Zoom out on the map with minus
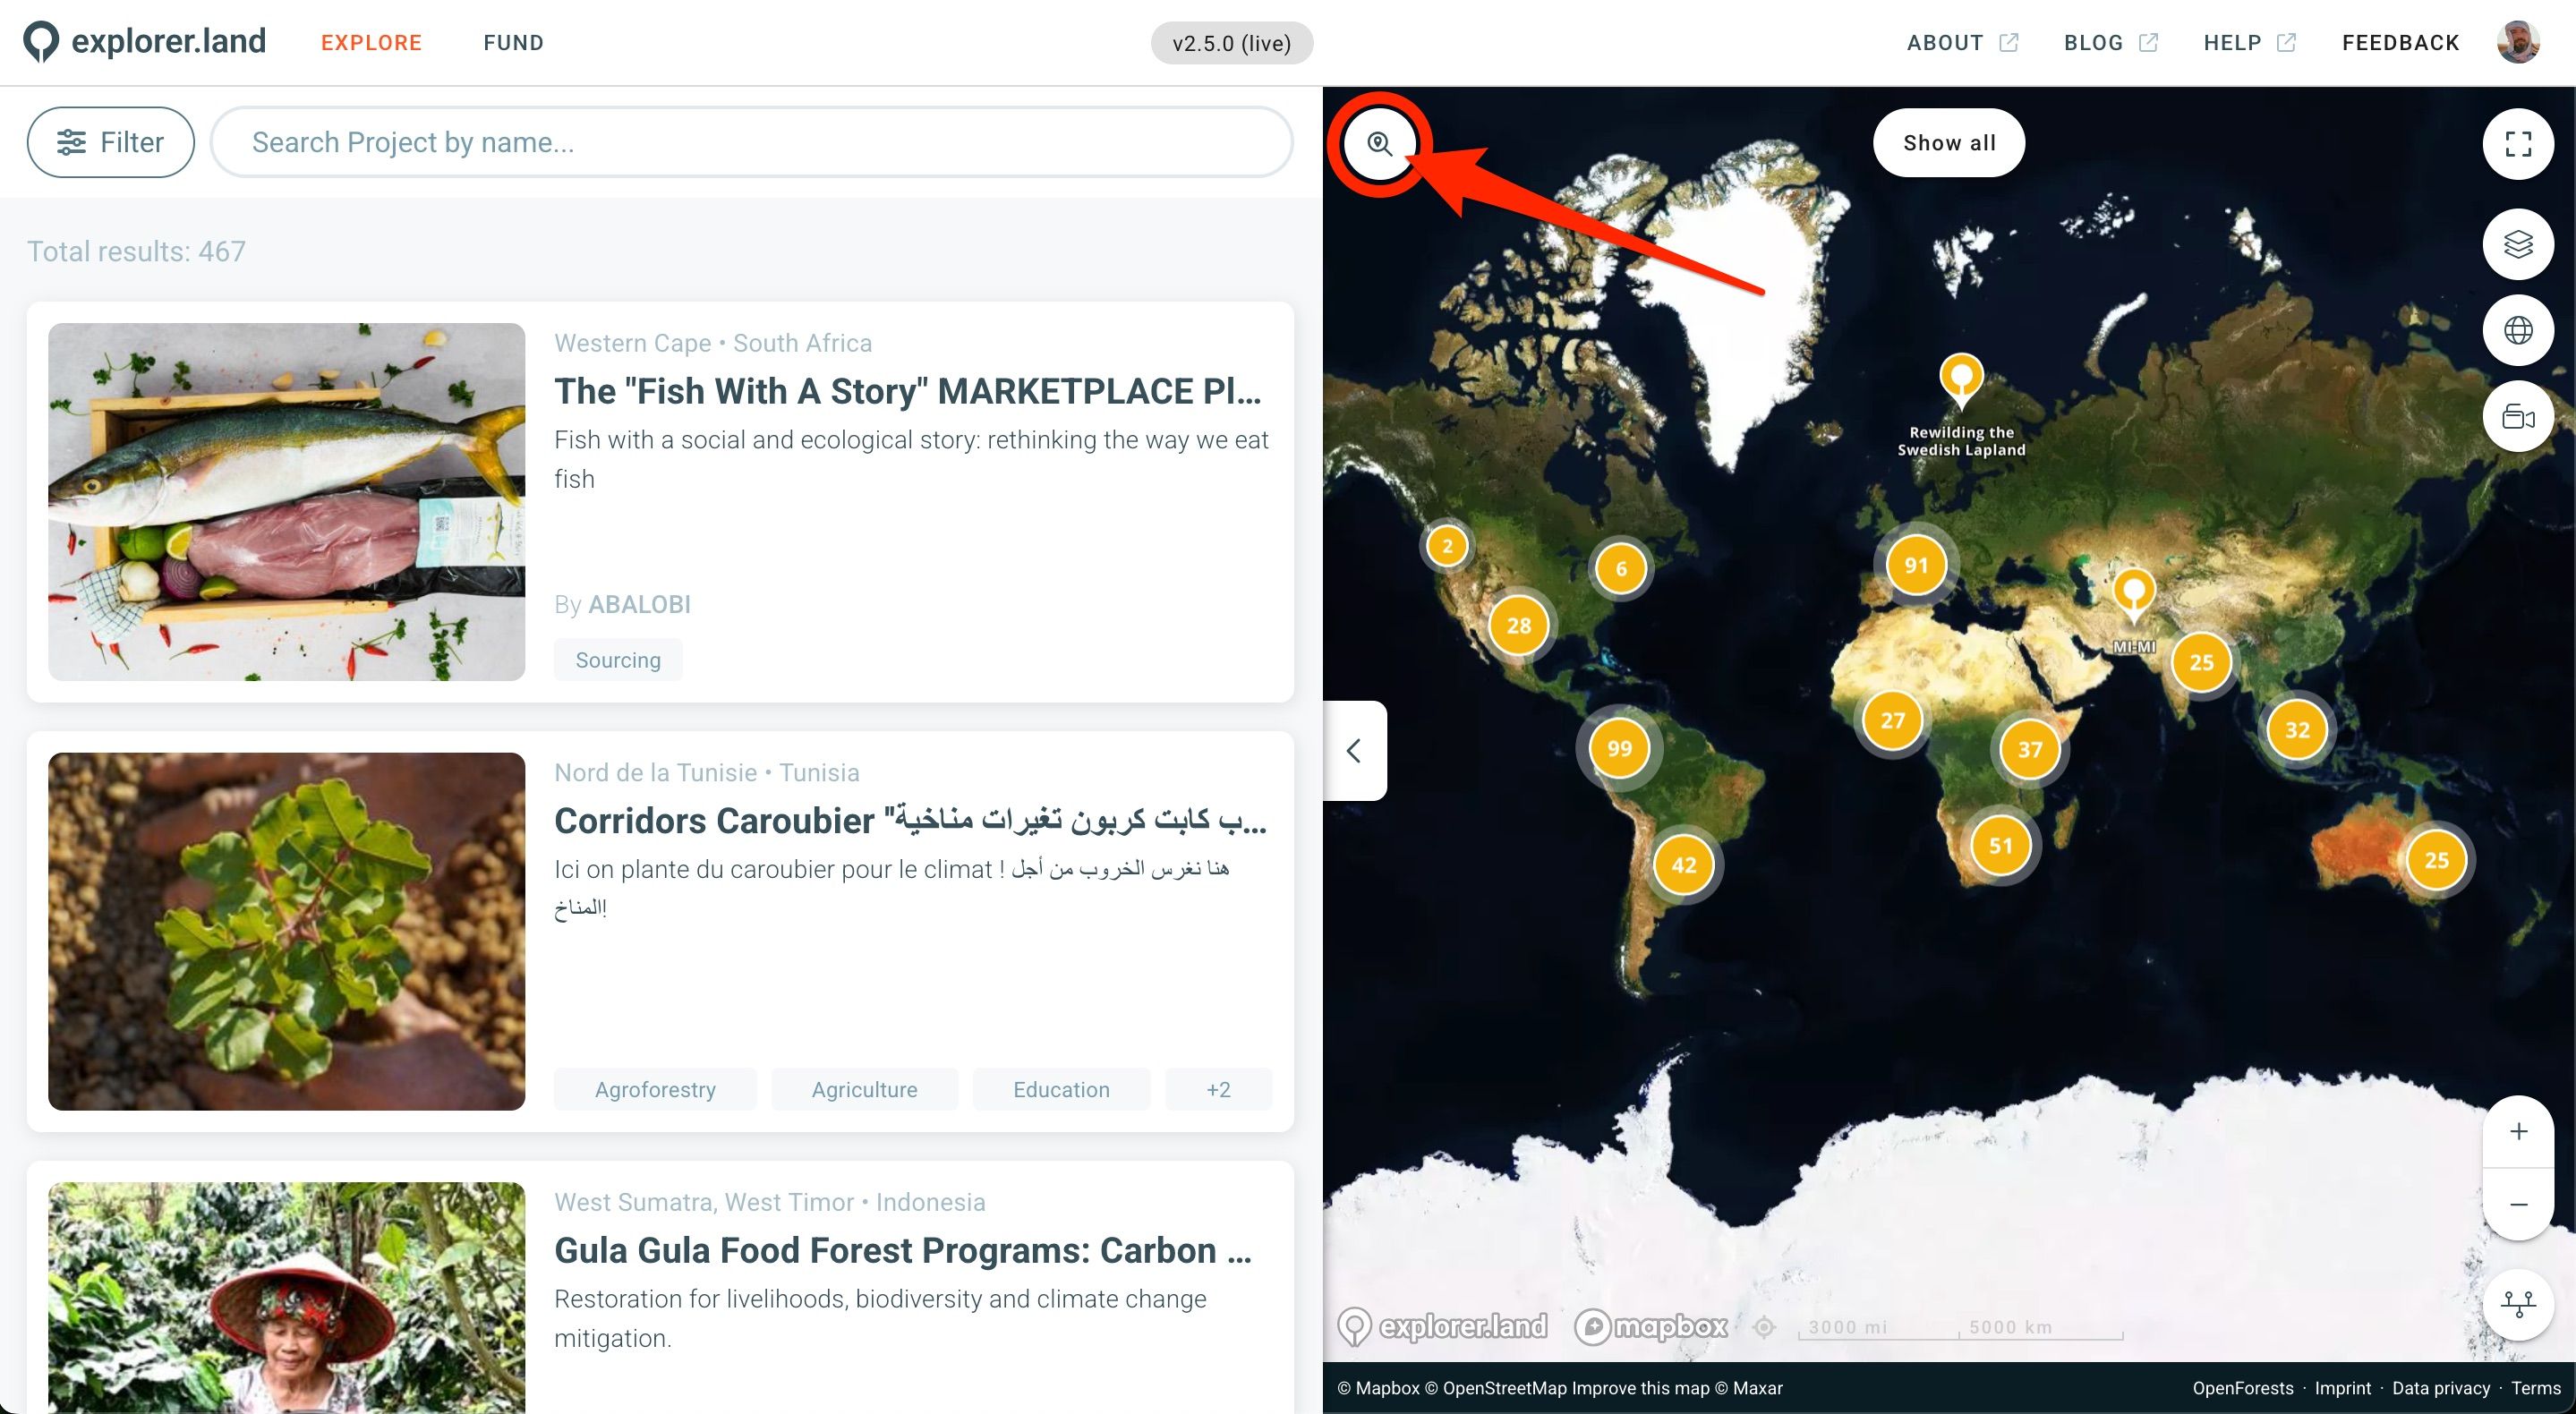This screenshot has height=1414, width=2576. click(2518, 1204)
